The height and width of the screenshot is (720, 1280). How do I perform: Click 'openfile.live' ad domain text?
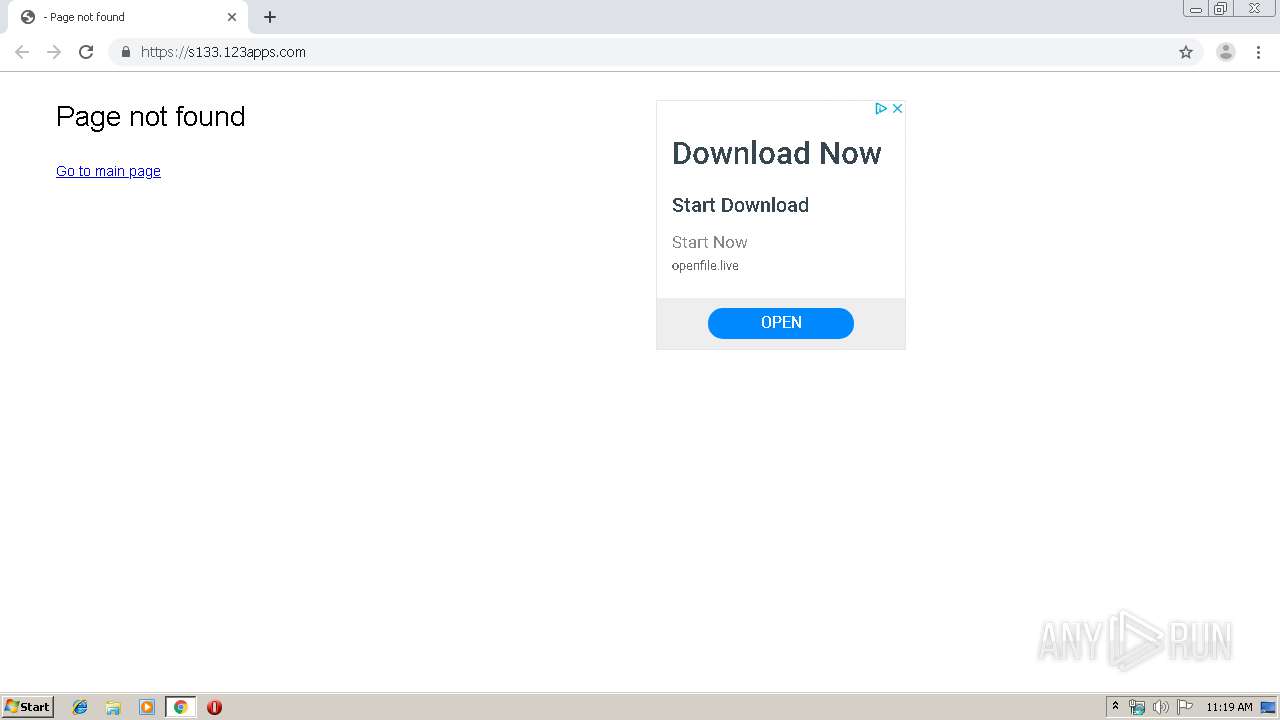point(705,266)
